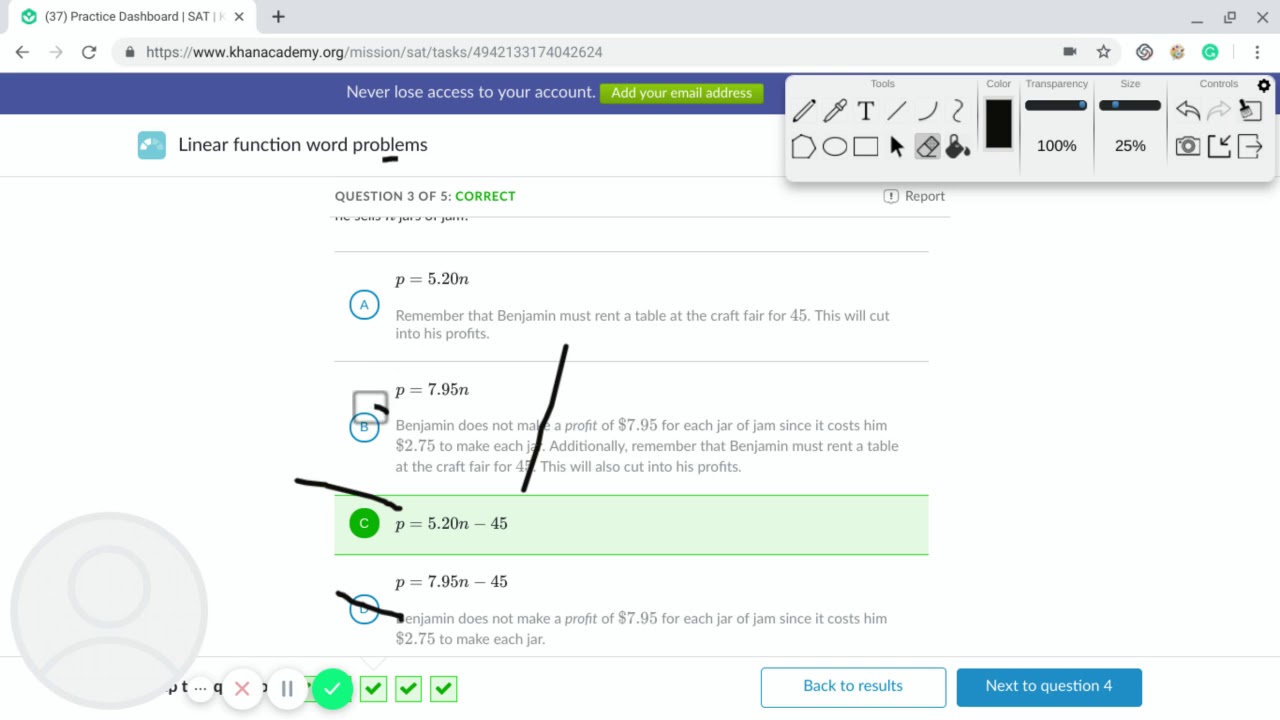Screen dimensions: 1280x720
Task: Select the paint bucket Fill tool
Action: (958, 147)
